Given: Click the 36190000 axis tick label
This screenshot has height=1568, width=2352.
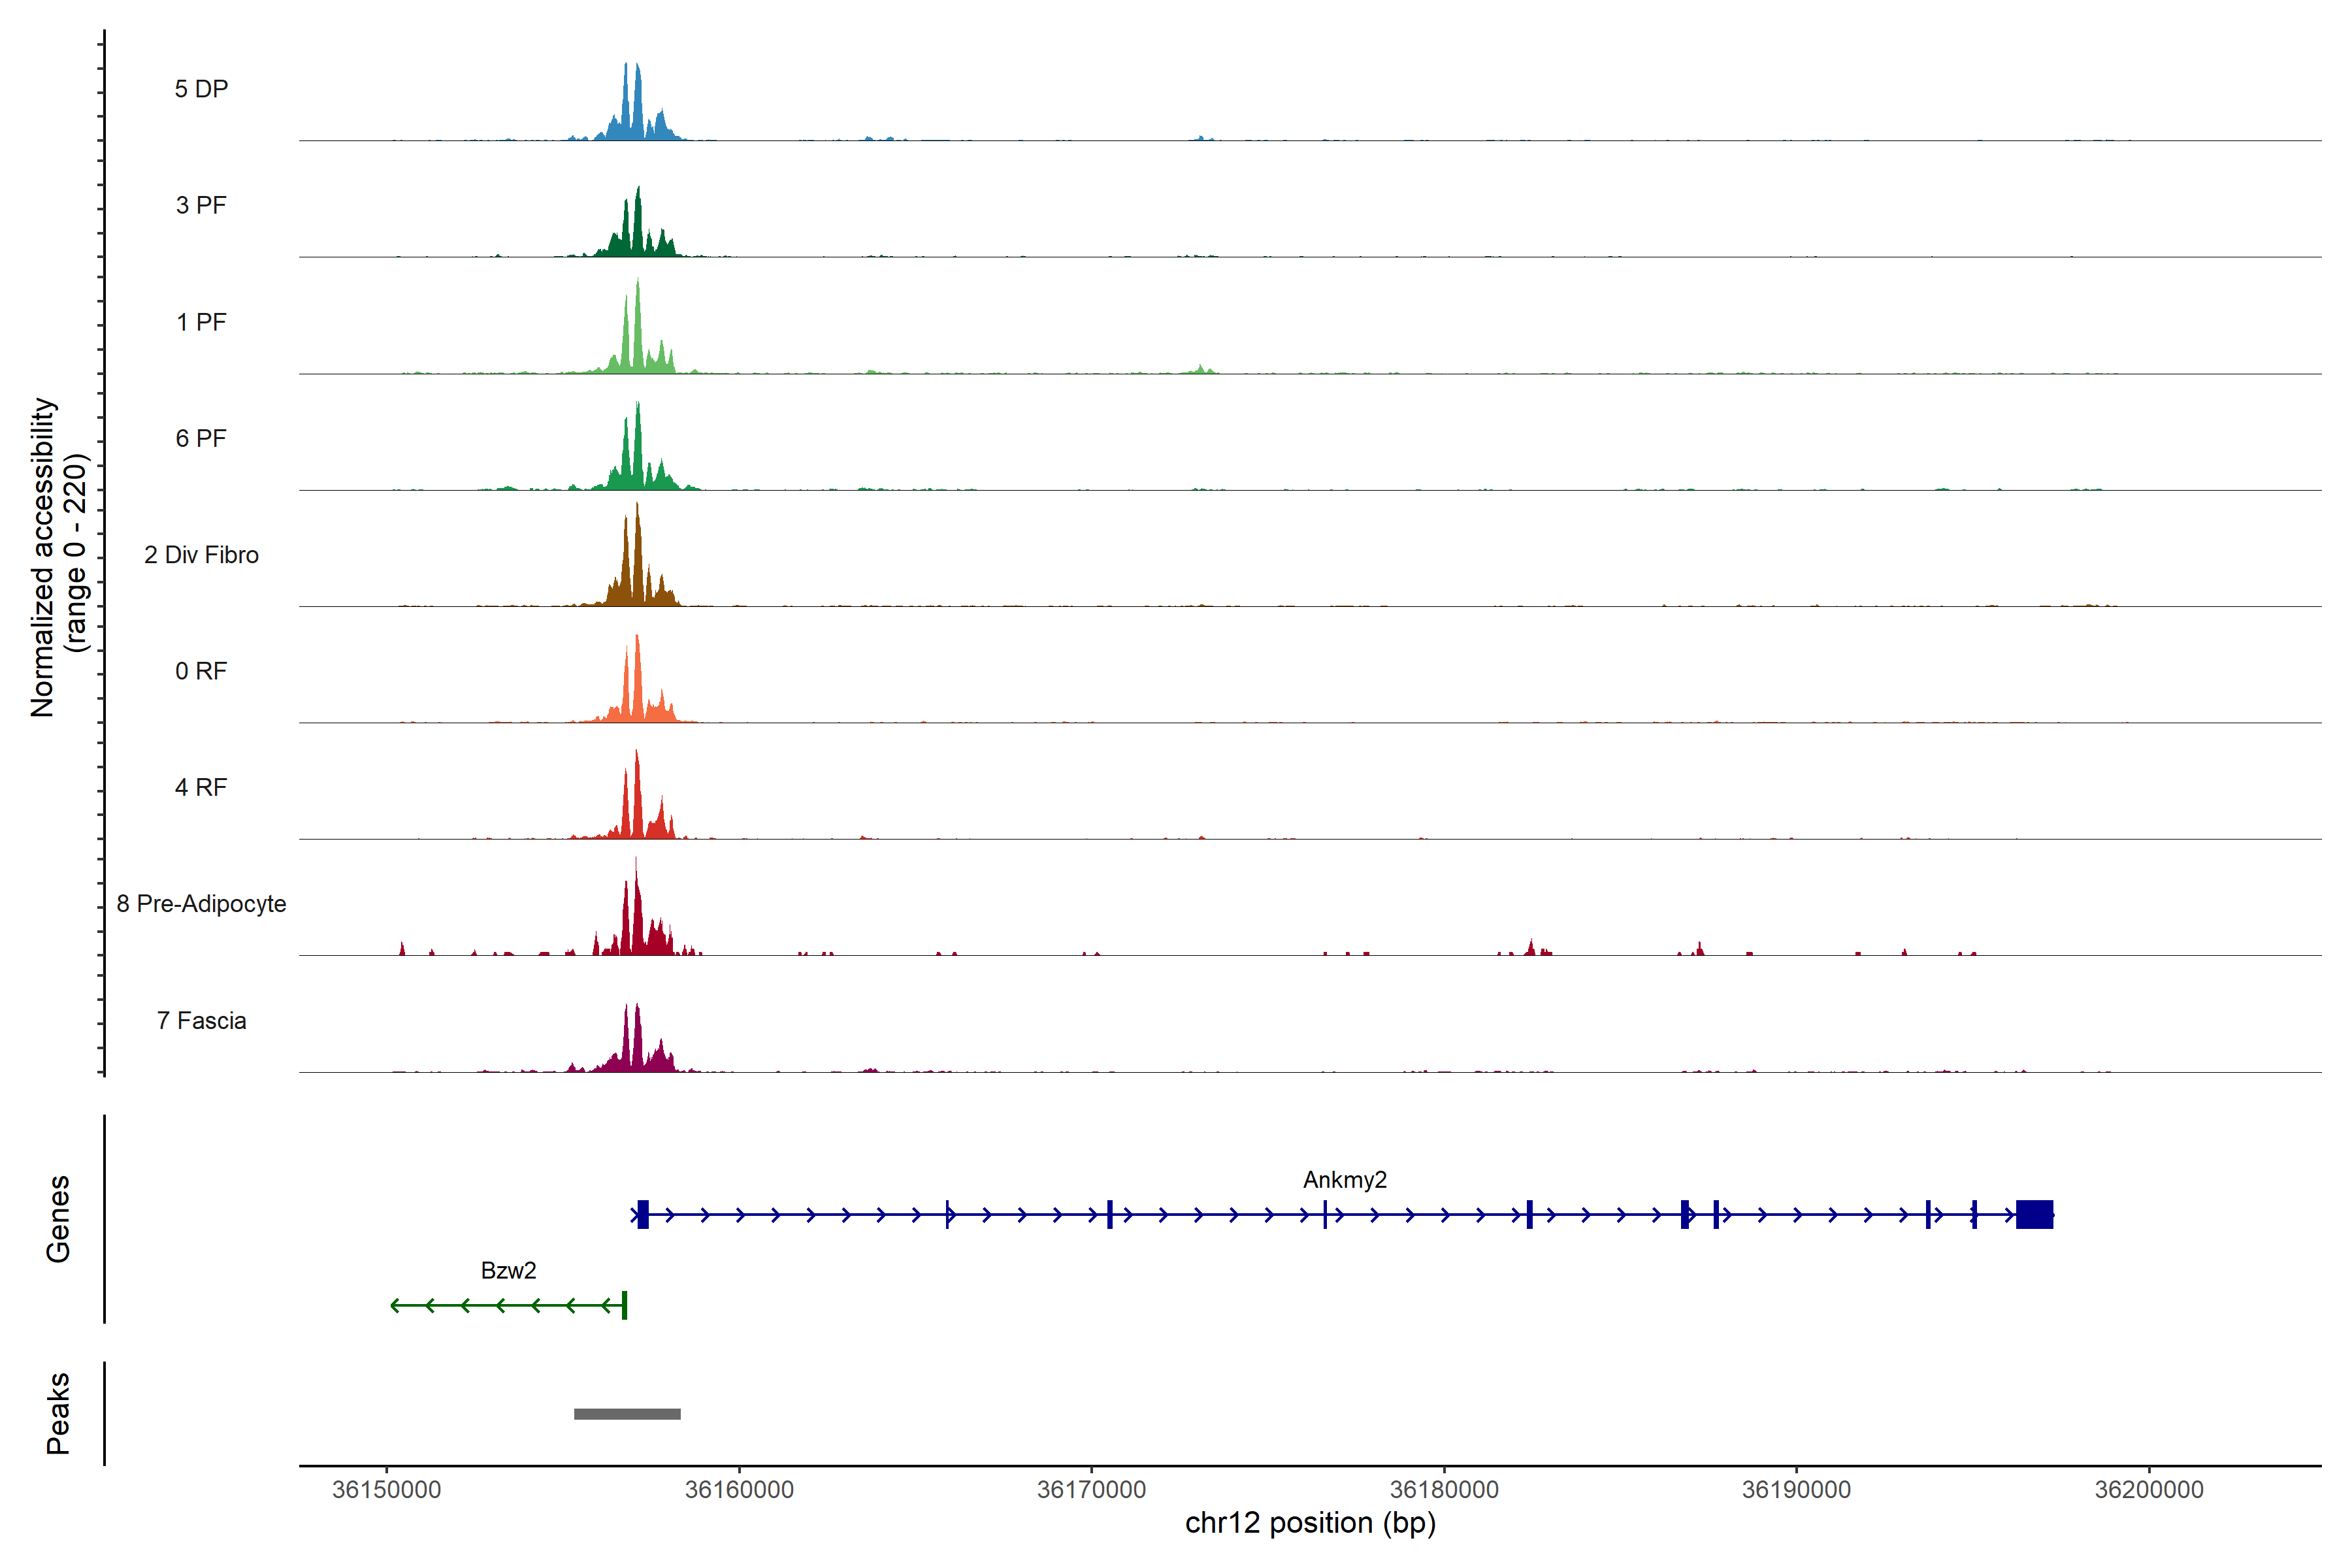Looking at the screenshot, I should click(1796, 1489).
